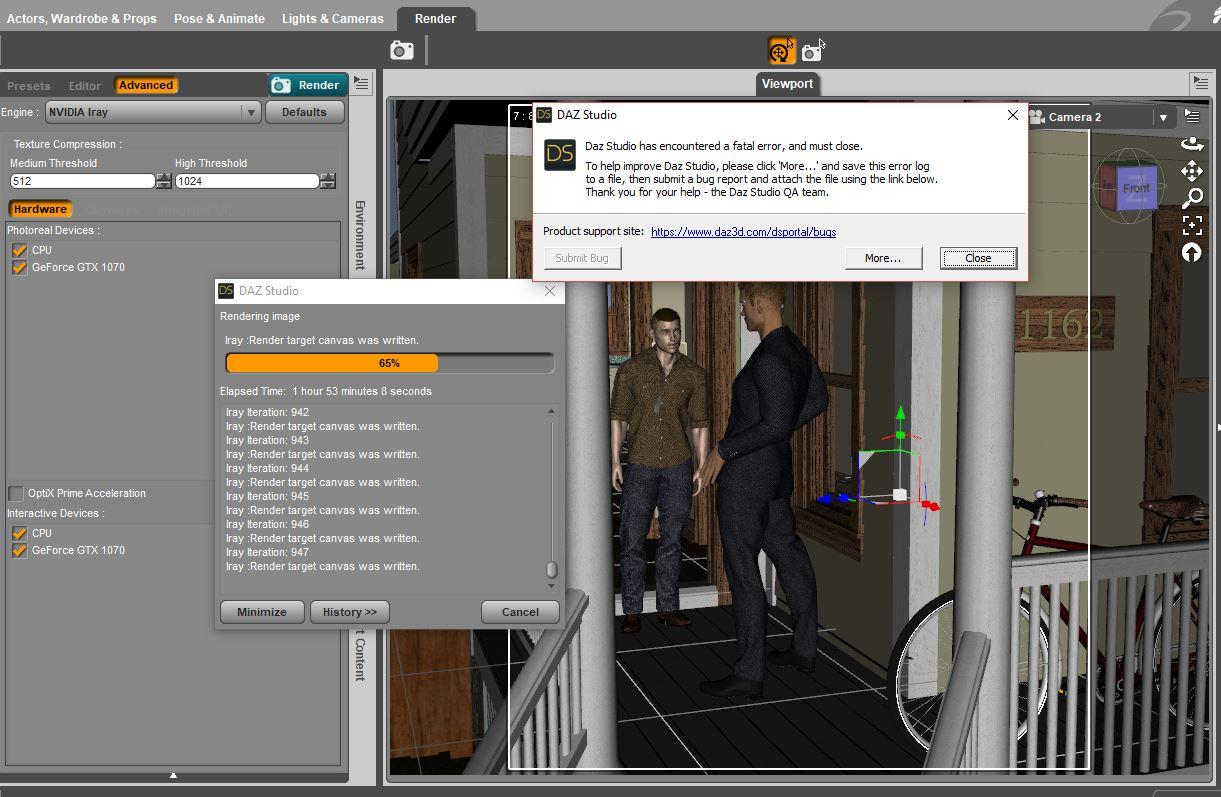Adjust the High Threshold stepper arrows
1221x797 pixels.
coord(327,181)
